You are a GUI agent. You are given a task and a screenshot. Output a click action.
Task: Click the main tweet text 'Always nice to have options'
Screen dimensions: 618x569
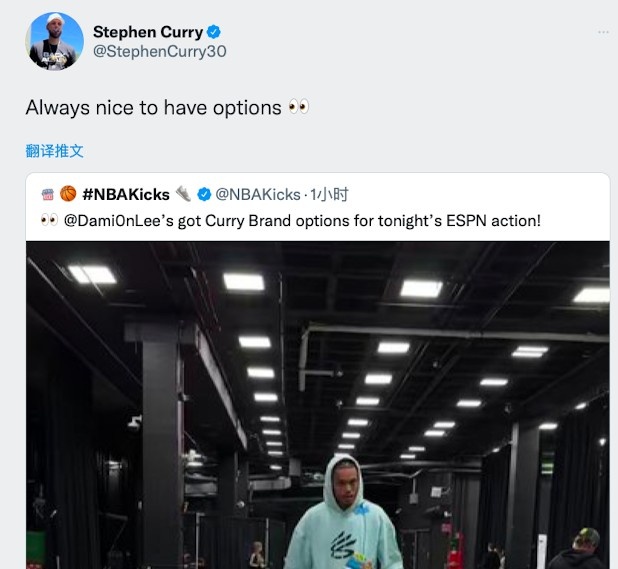pos(154,108)
